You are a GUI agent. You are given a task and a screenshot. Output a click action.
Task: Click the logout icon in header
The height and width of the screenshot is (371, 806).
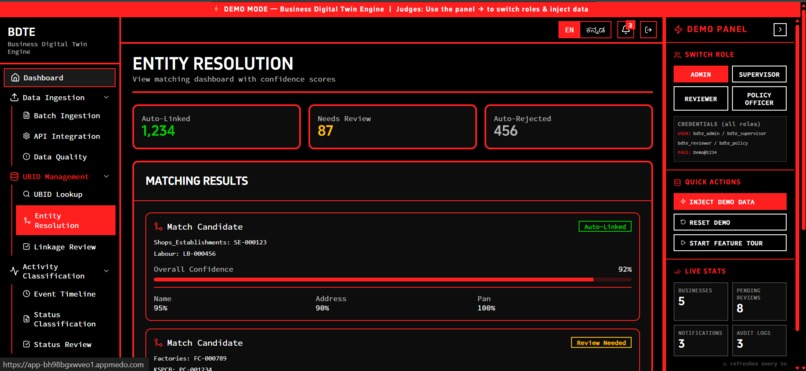coord(649,30)
